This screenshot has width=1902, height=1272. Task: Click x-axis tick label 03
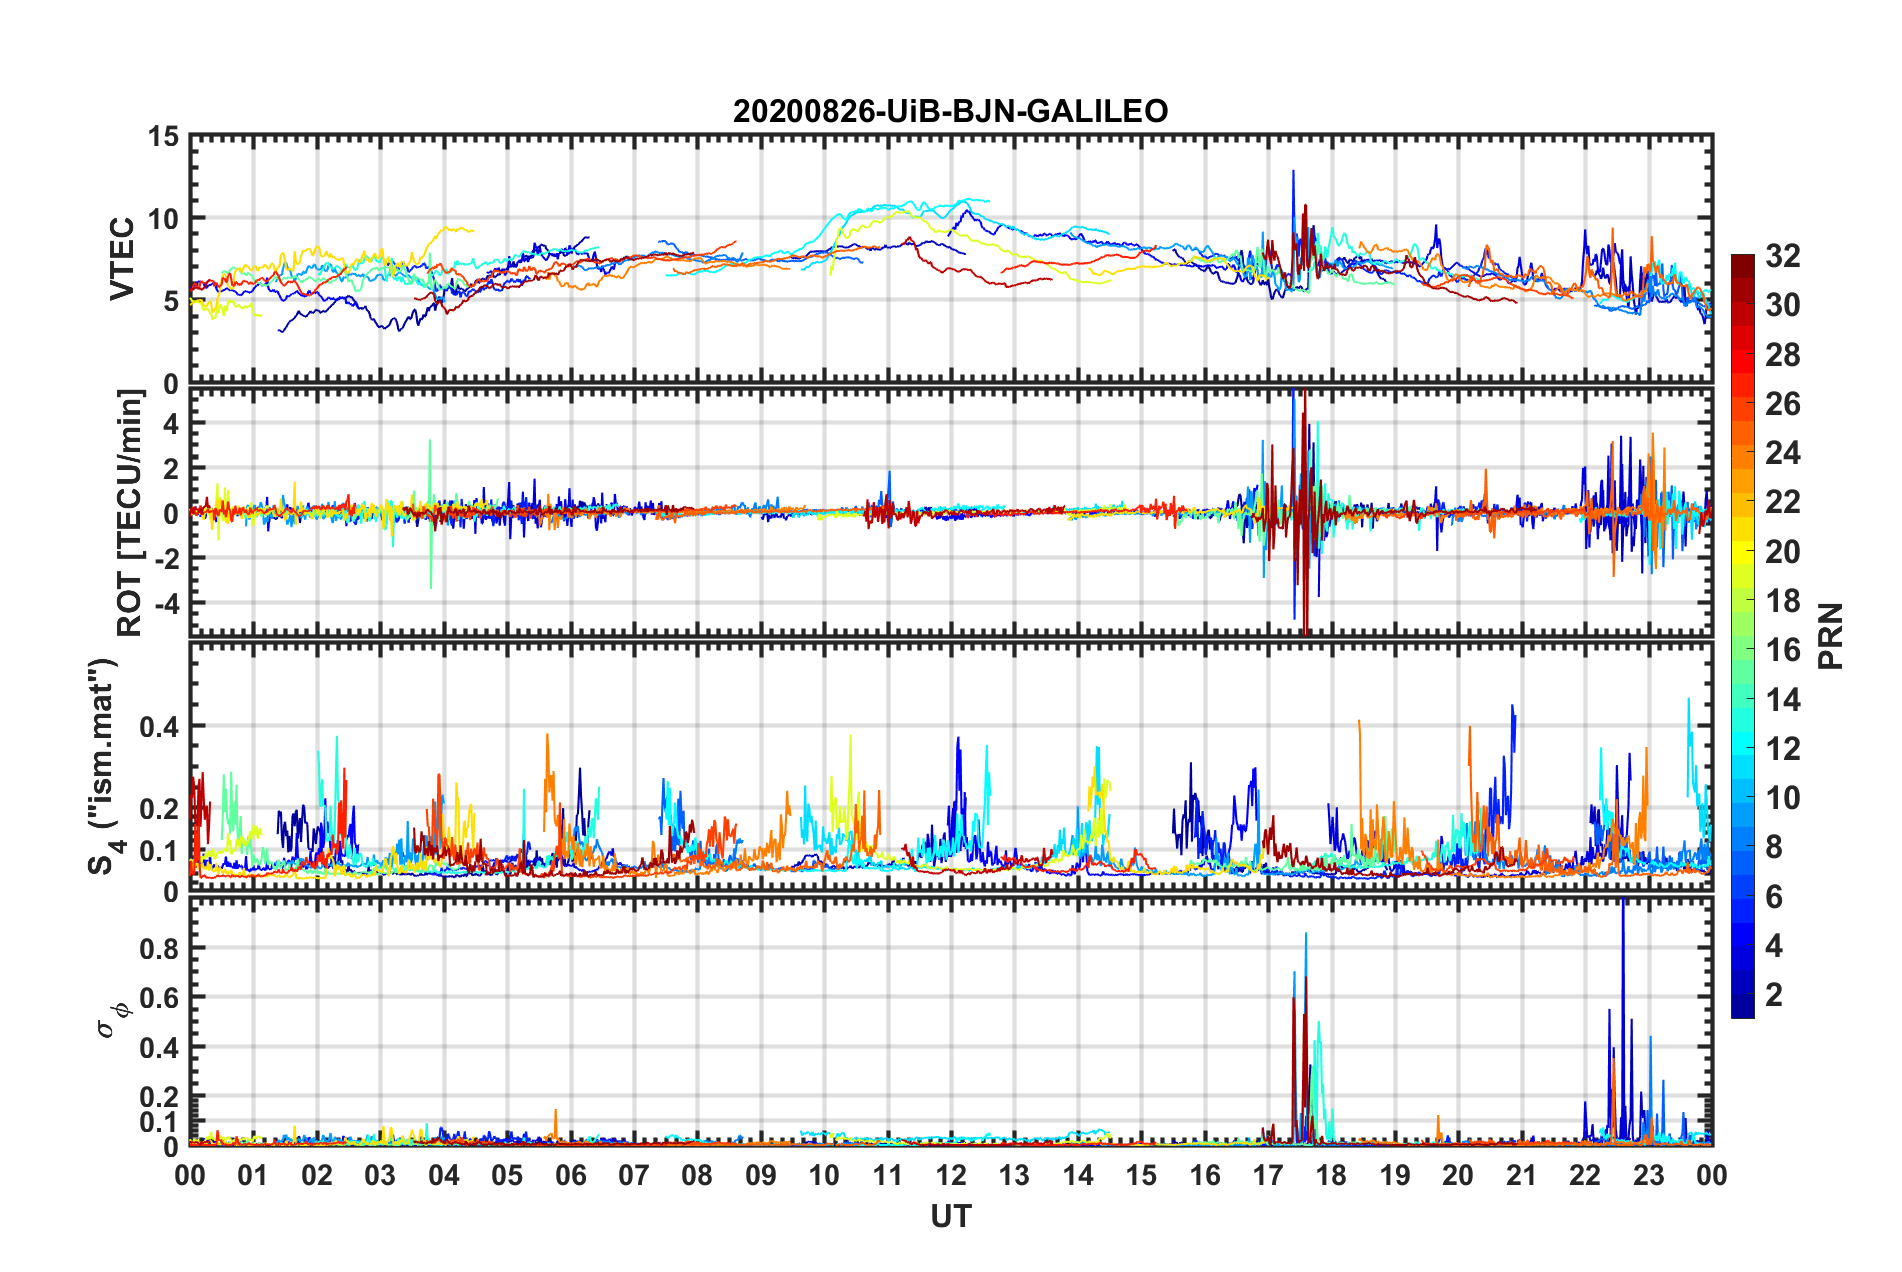380,1175
